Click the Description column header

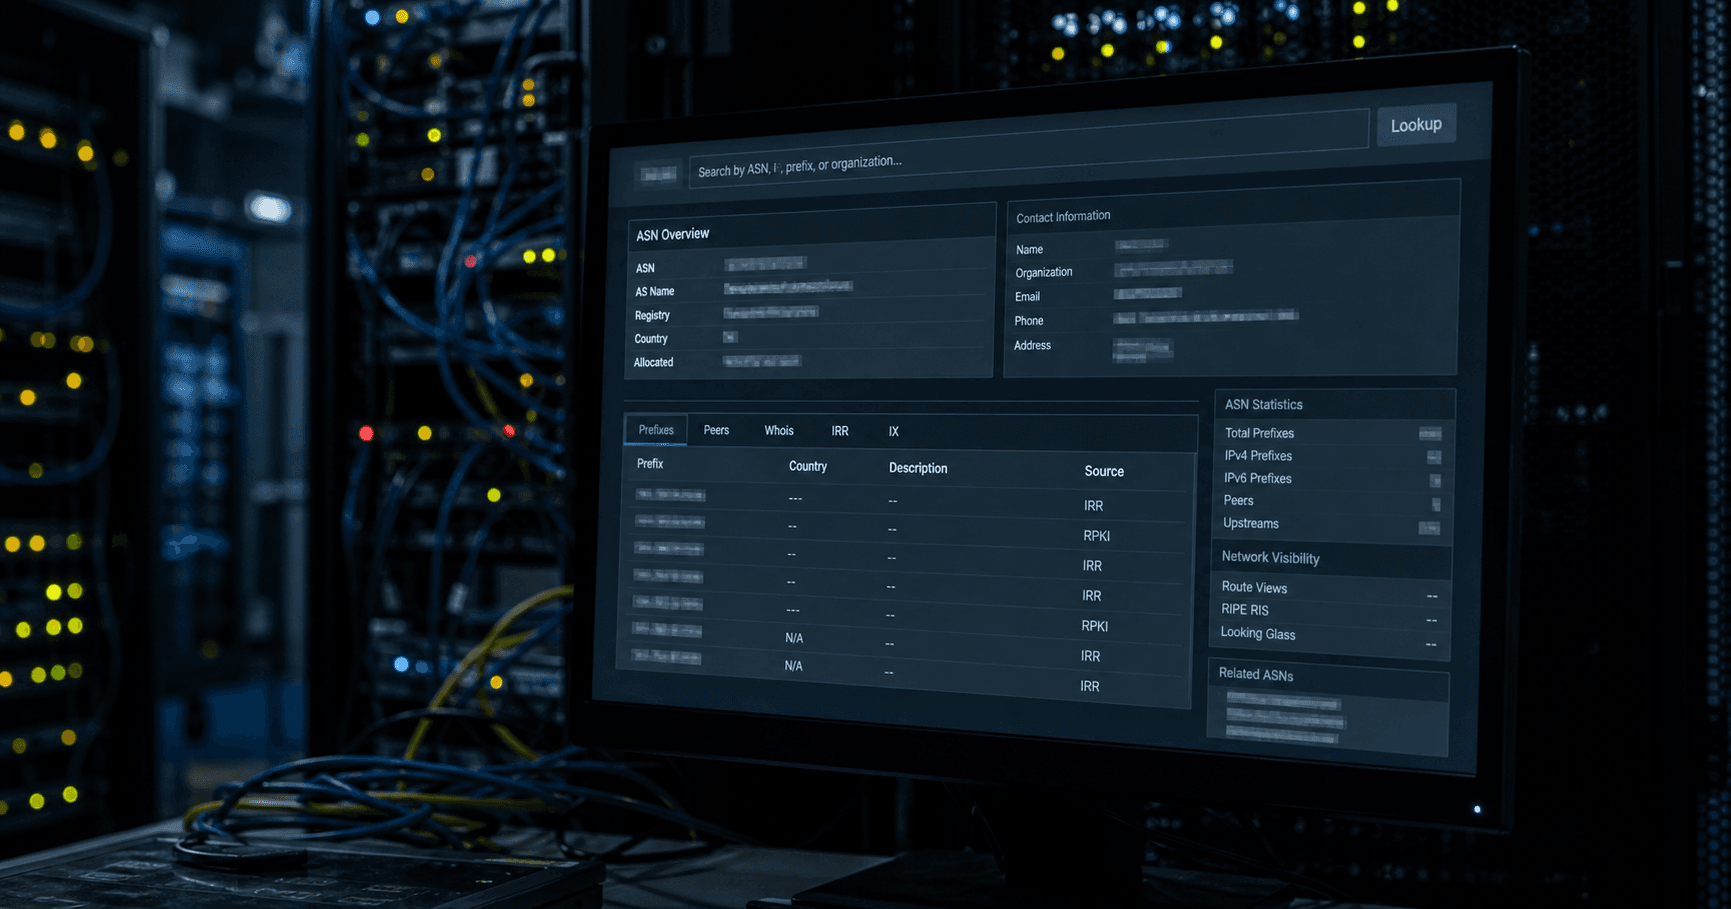[918, 468]
